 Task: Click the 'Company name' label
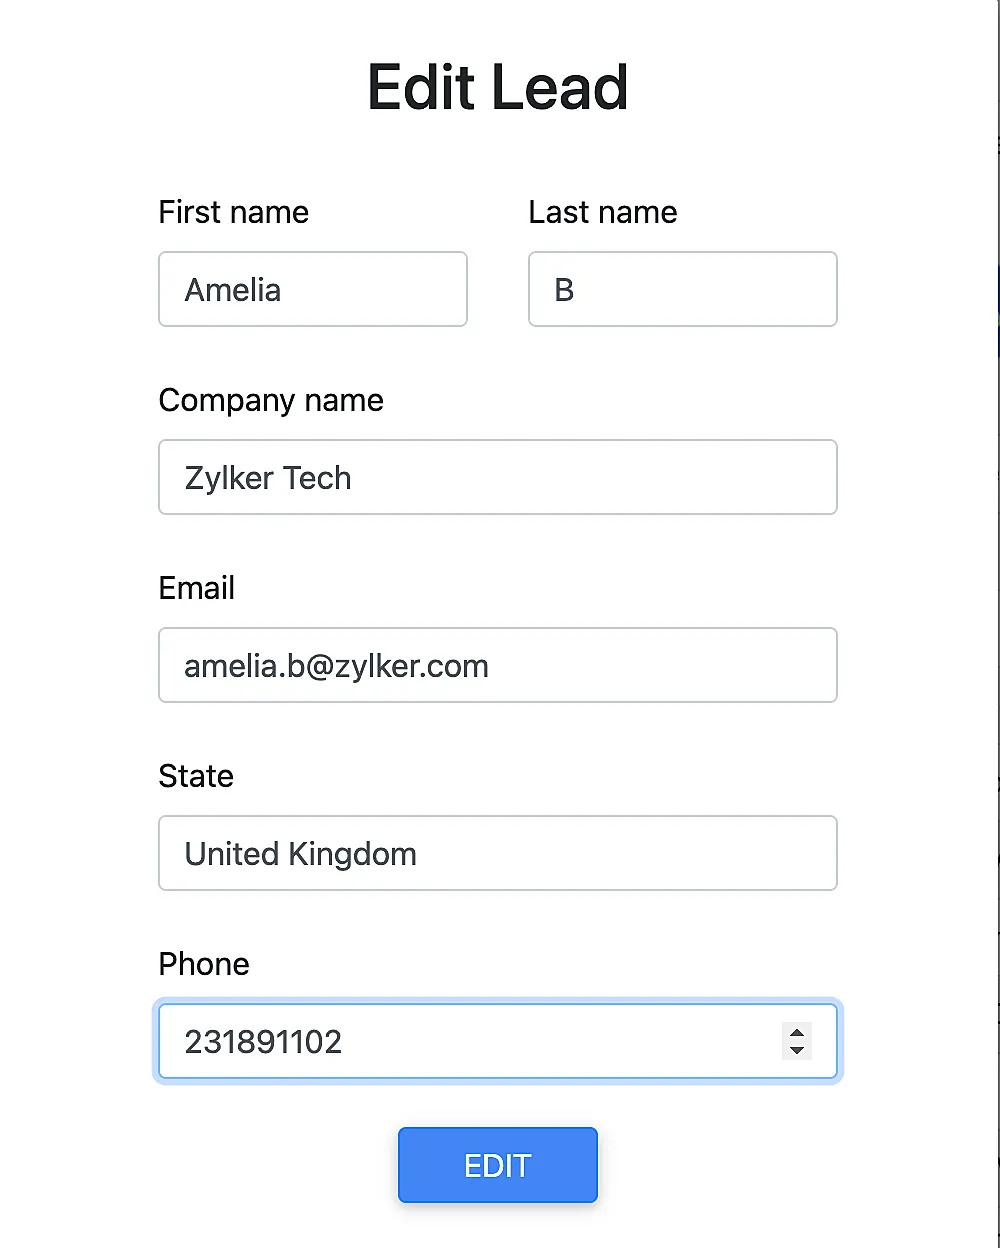[x=271, y=400]
